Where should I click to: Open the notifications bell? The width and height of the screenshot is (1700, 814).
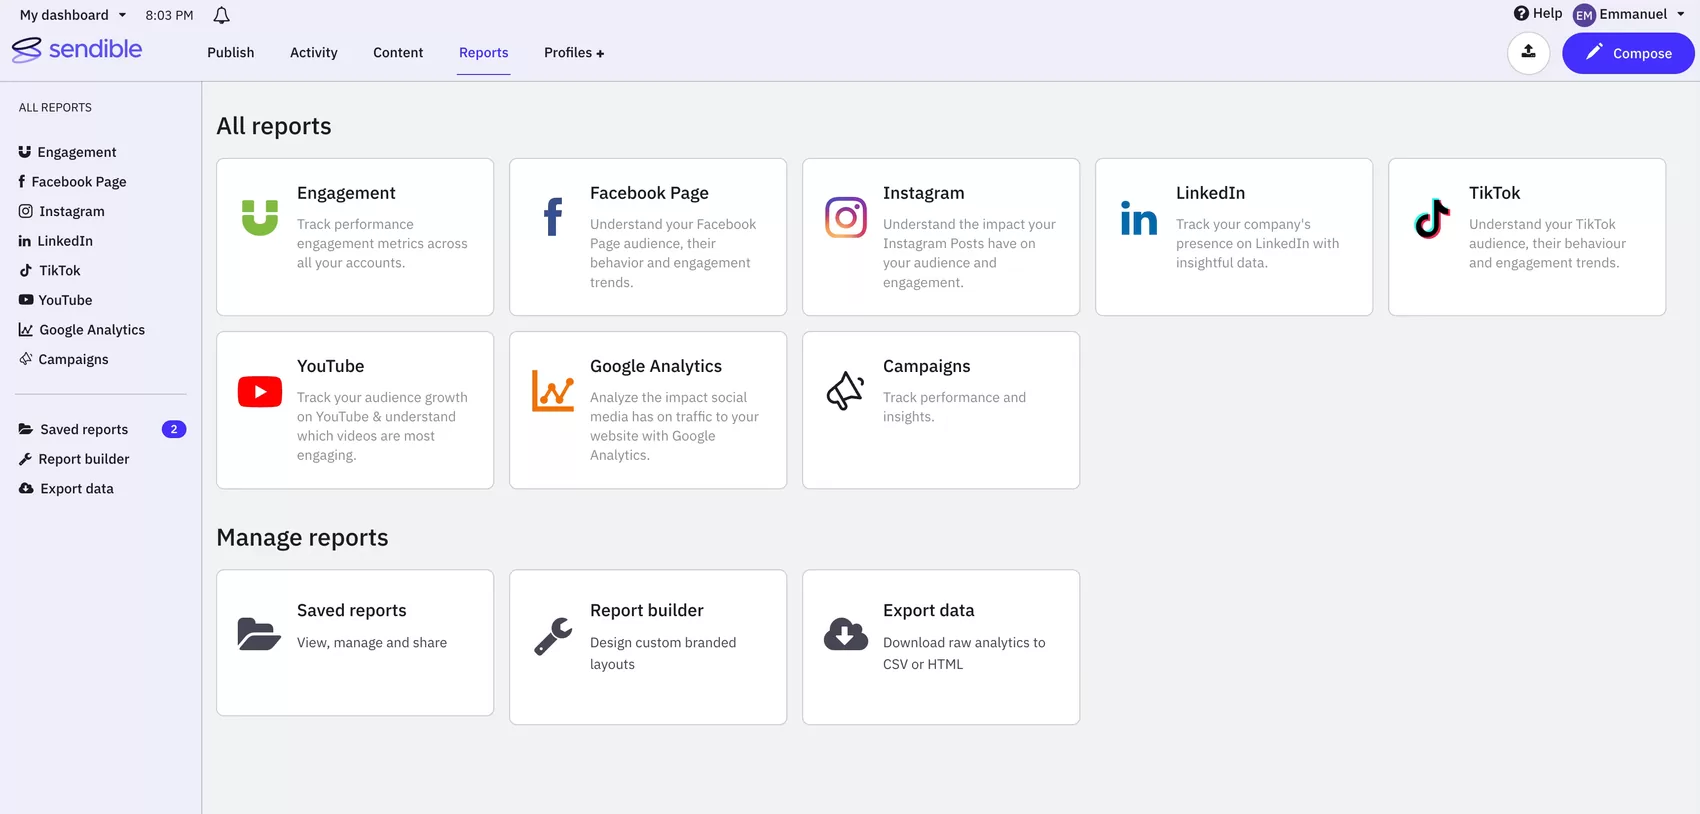(222, 15)
